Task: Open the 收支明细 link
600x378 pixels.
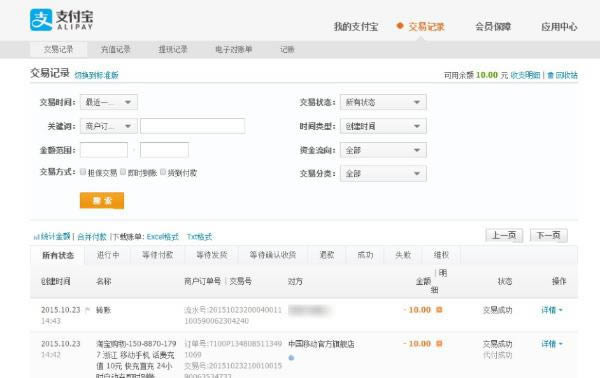Action: point(525,75)
